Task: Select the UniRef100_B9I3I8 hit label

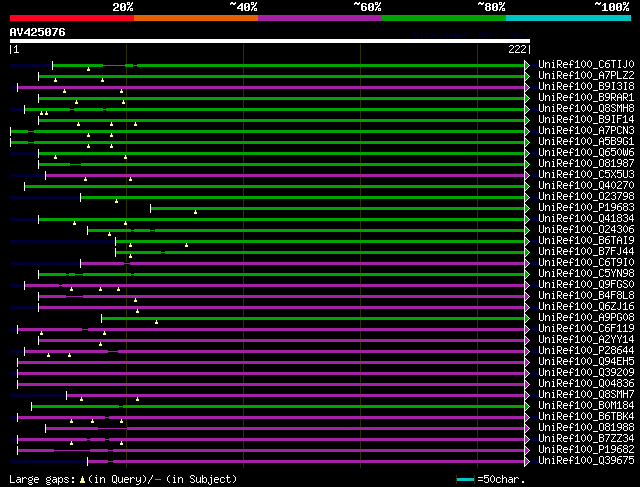Action: (586, 87)
